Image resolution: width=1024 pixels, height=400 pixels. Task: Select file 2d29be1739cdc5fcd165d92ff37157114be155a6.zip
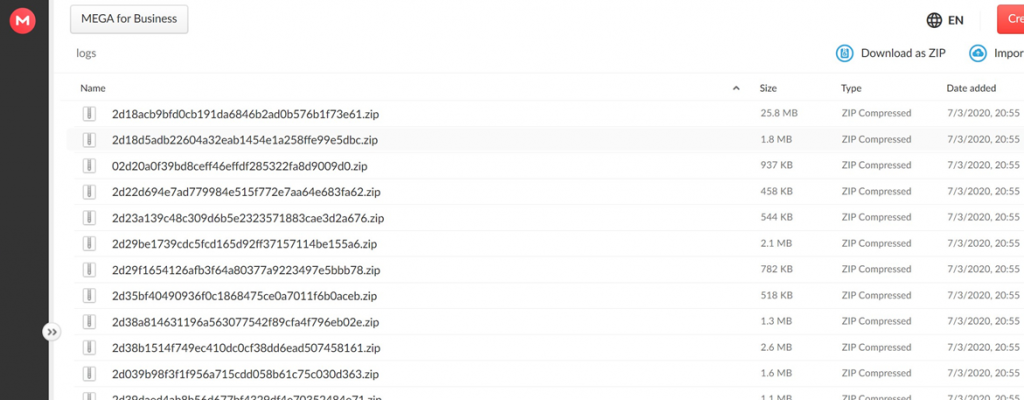pyautogui.click(x=244, y=244)
